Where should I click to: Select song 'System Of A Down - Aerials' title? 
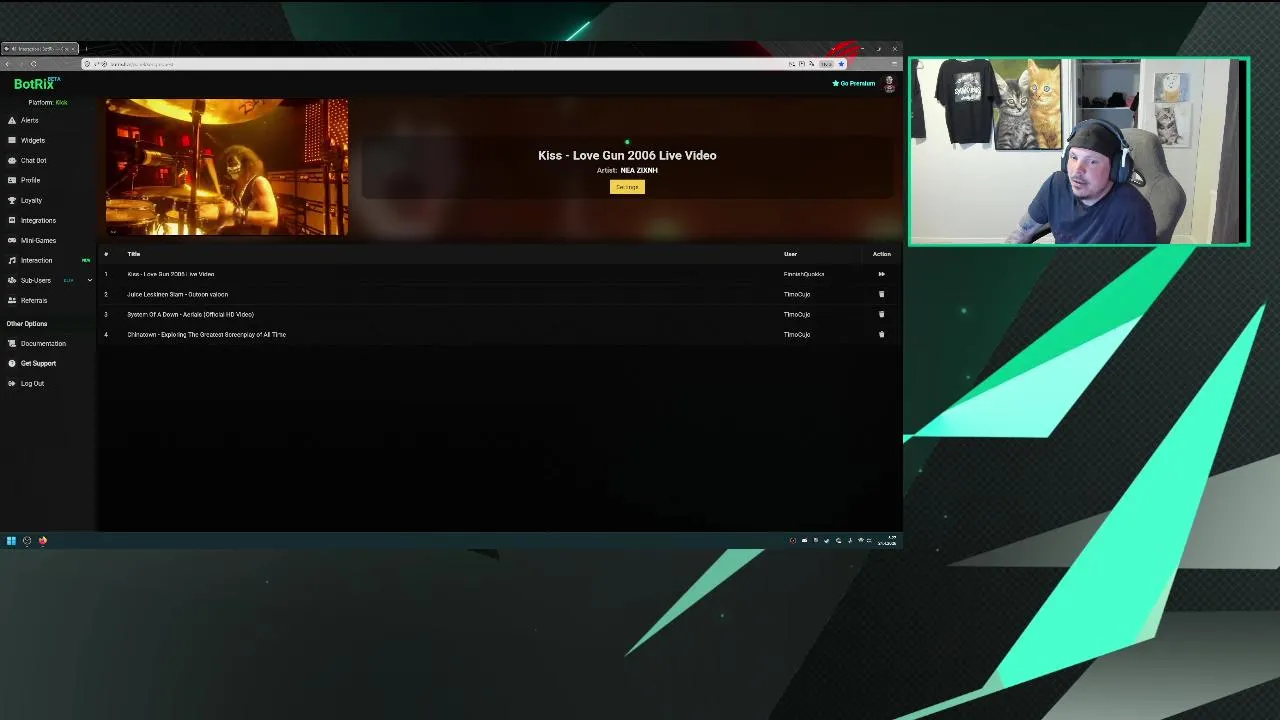[190, 314]
